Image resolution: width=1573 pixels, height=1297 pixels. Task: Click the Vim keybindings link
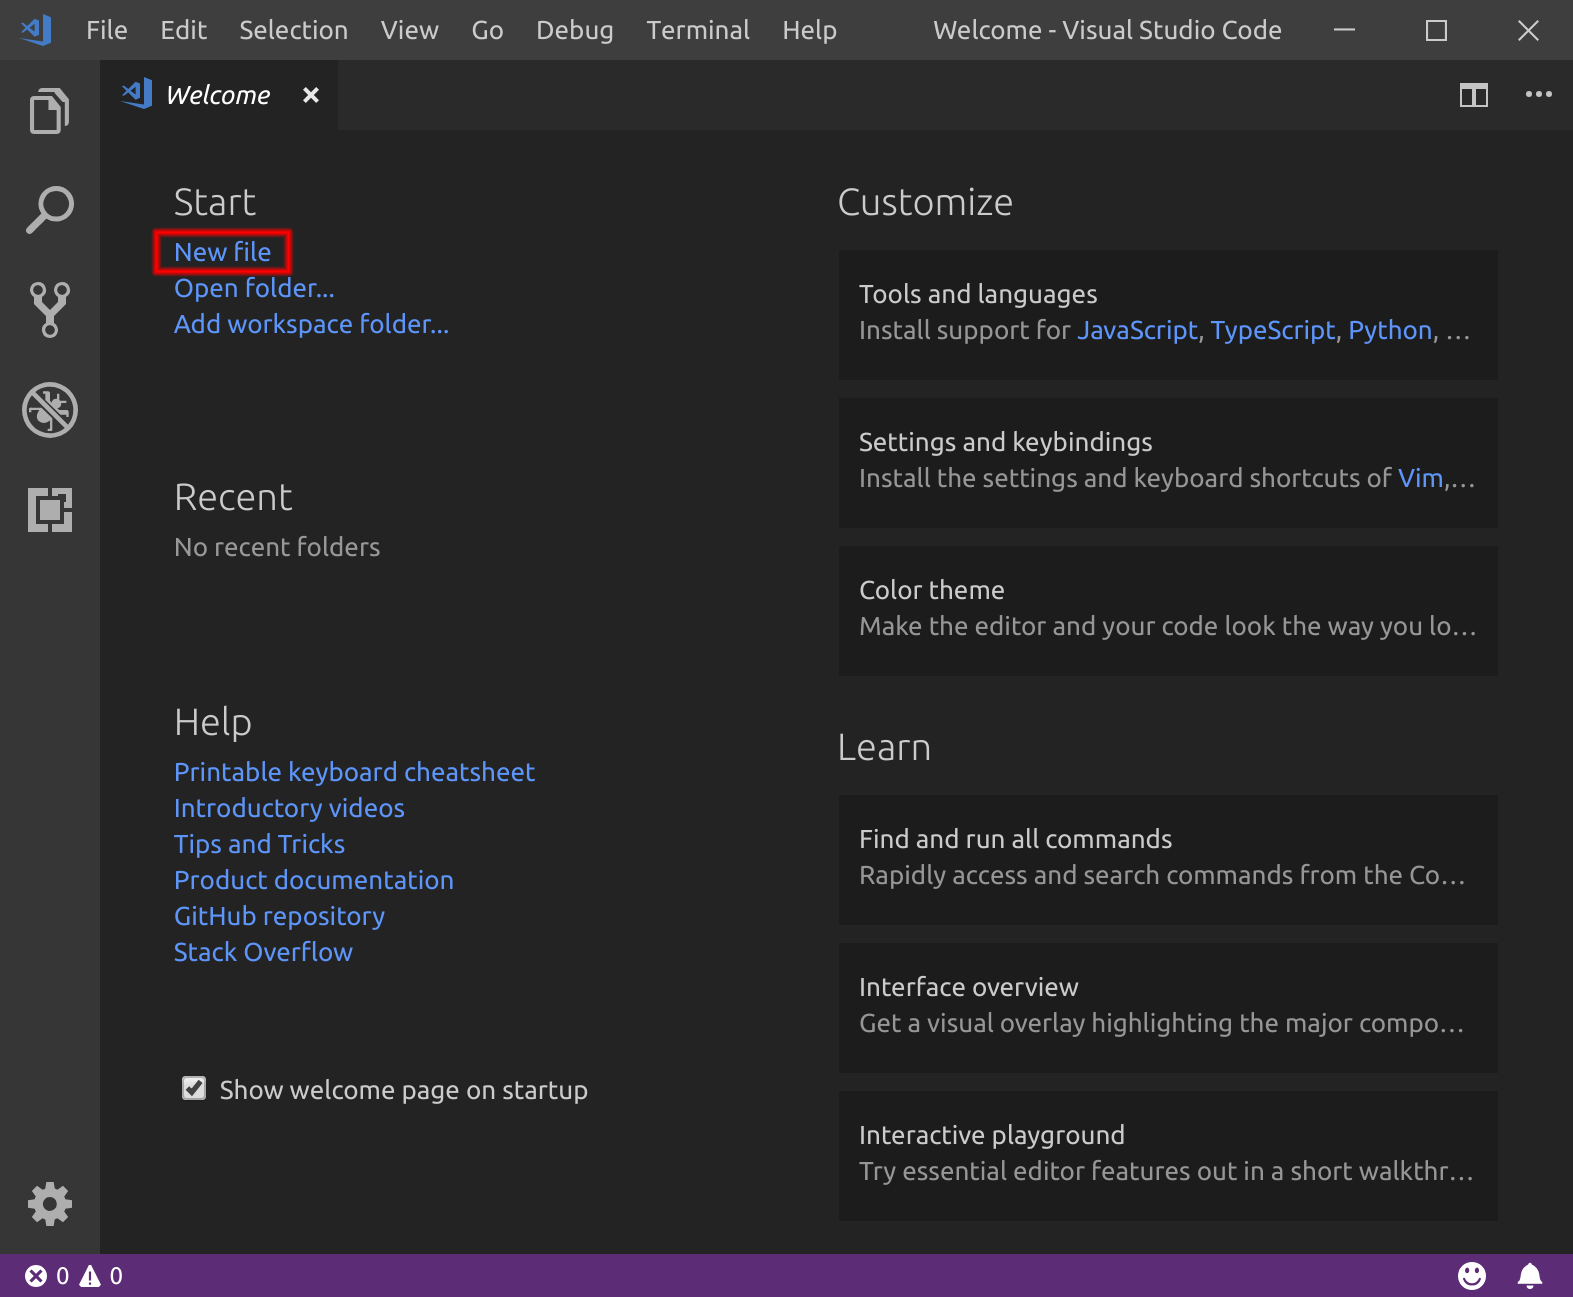click(x=1420, y=478)
